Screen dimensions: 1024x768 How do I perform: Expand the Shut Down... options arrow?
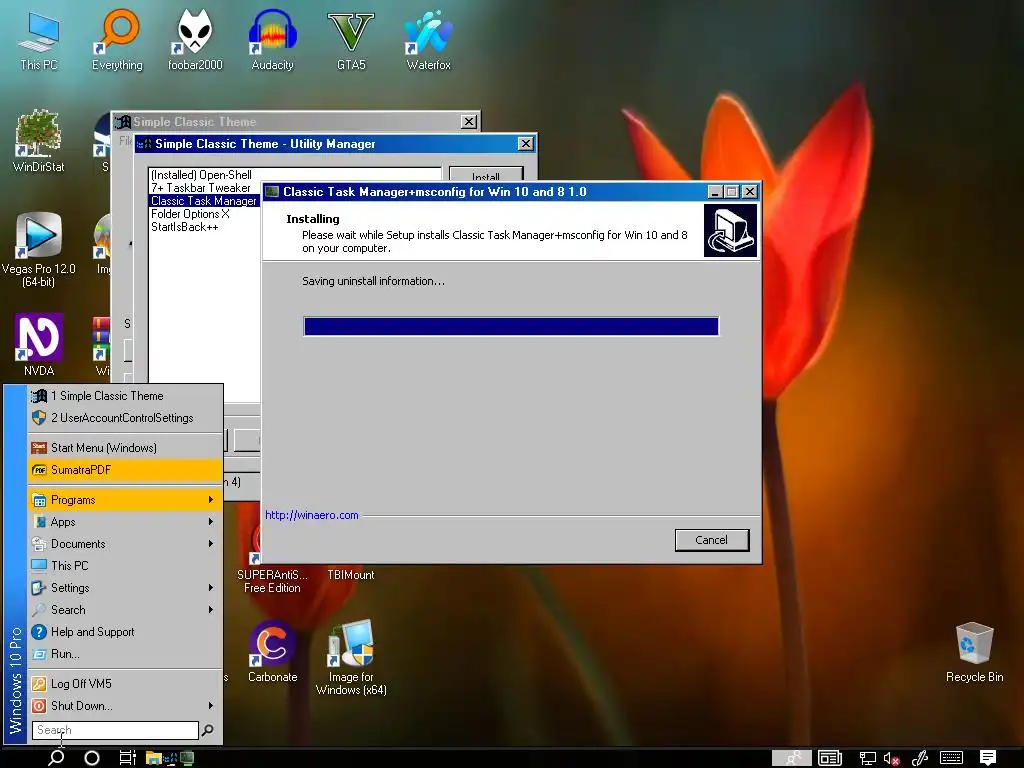point(211,705)
